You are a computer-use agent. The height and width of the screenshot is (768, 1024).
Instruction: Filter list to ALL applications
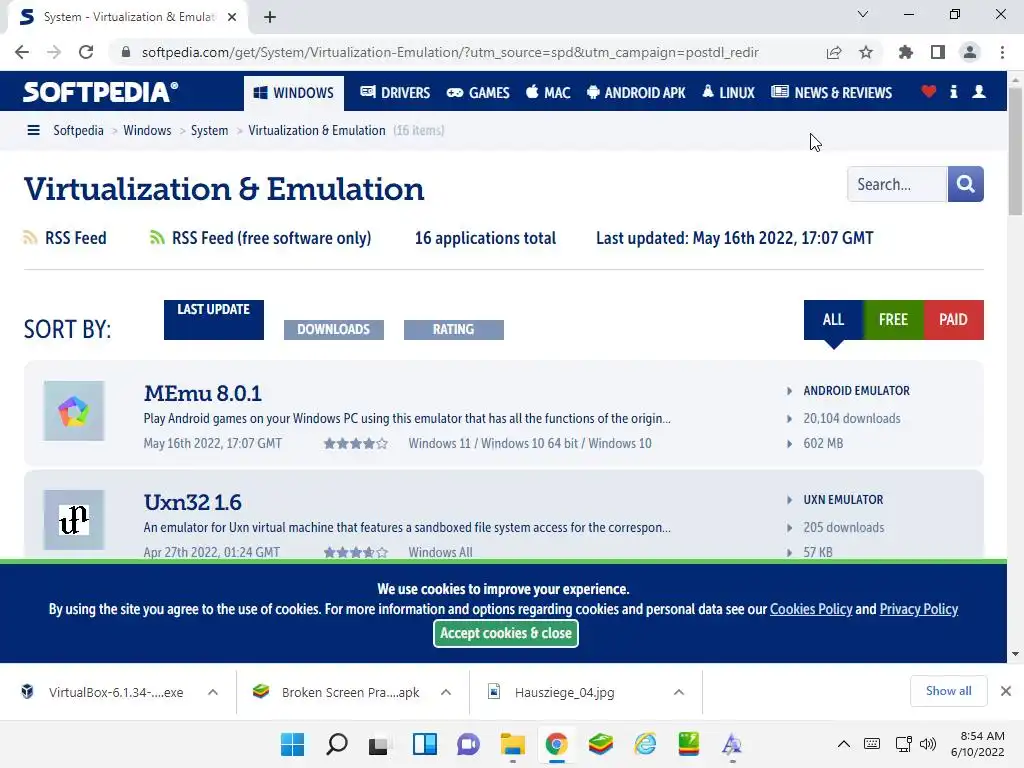833,320
